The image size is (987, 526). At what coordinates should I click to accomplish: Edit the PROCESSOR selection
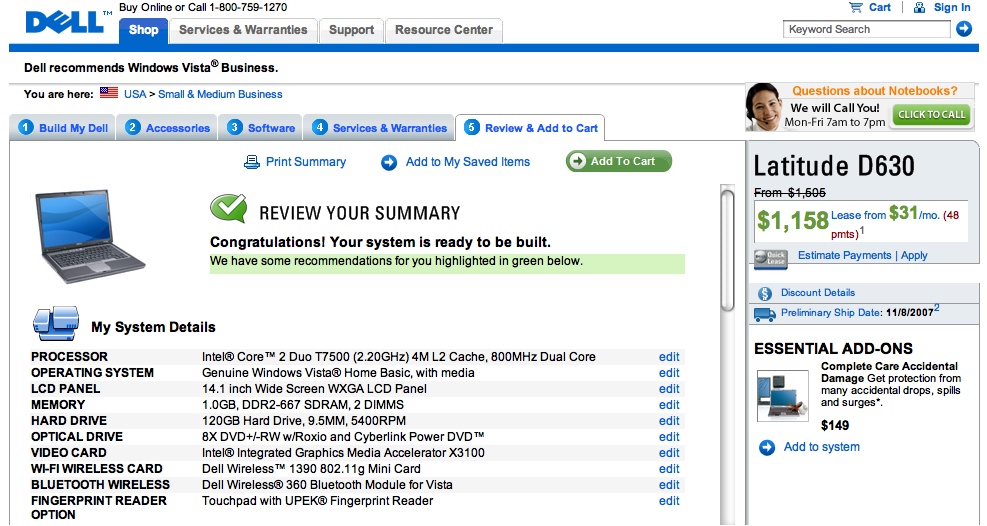pyautogui.click(x=669, y=357)
